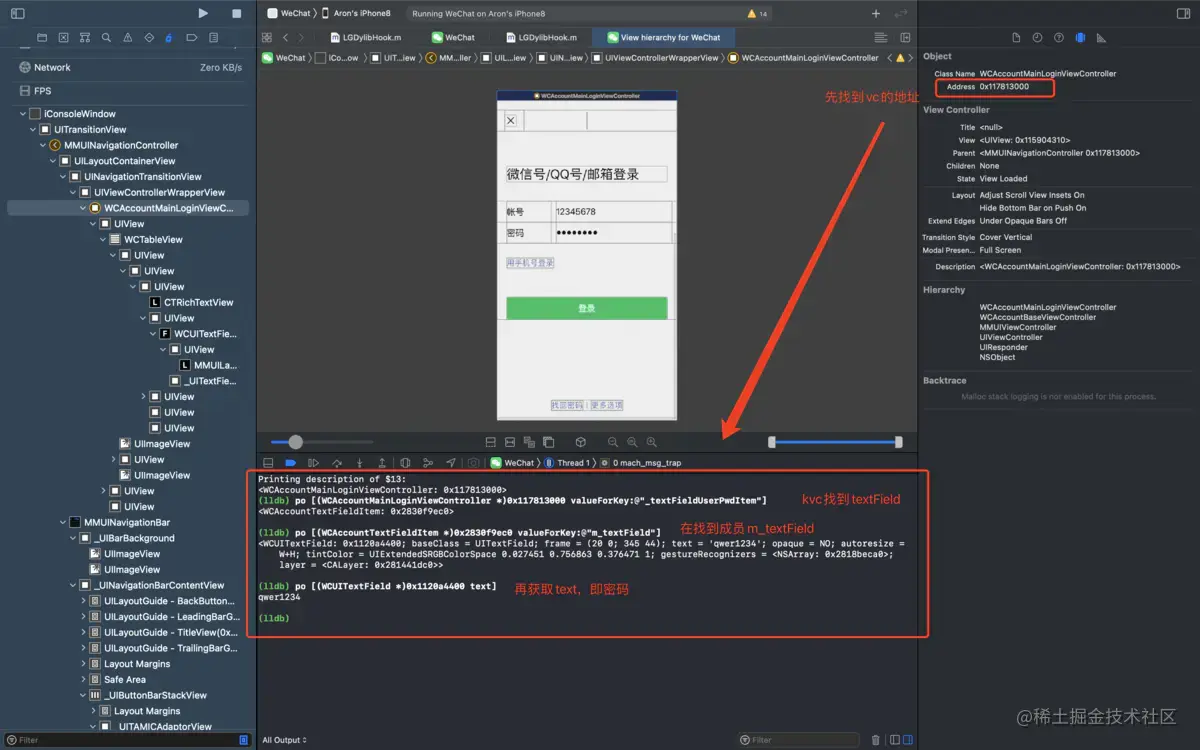
Task: Collapse the WCTableView node
Action: click(x=103, y=240)
